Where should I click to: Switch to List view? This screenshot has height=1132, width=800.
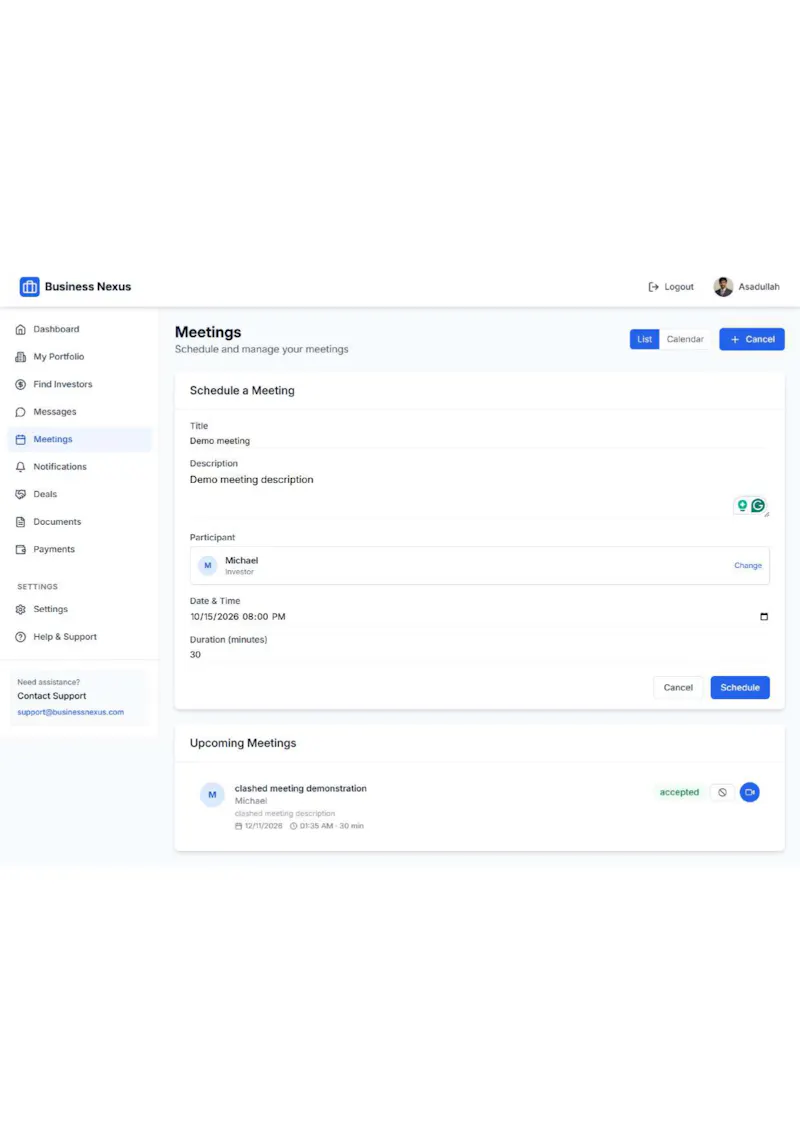pyautogui.click(x=644, y=339)
